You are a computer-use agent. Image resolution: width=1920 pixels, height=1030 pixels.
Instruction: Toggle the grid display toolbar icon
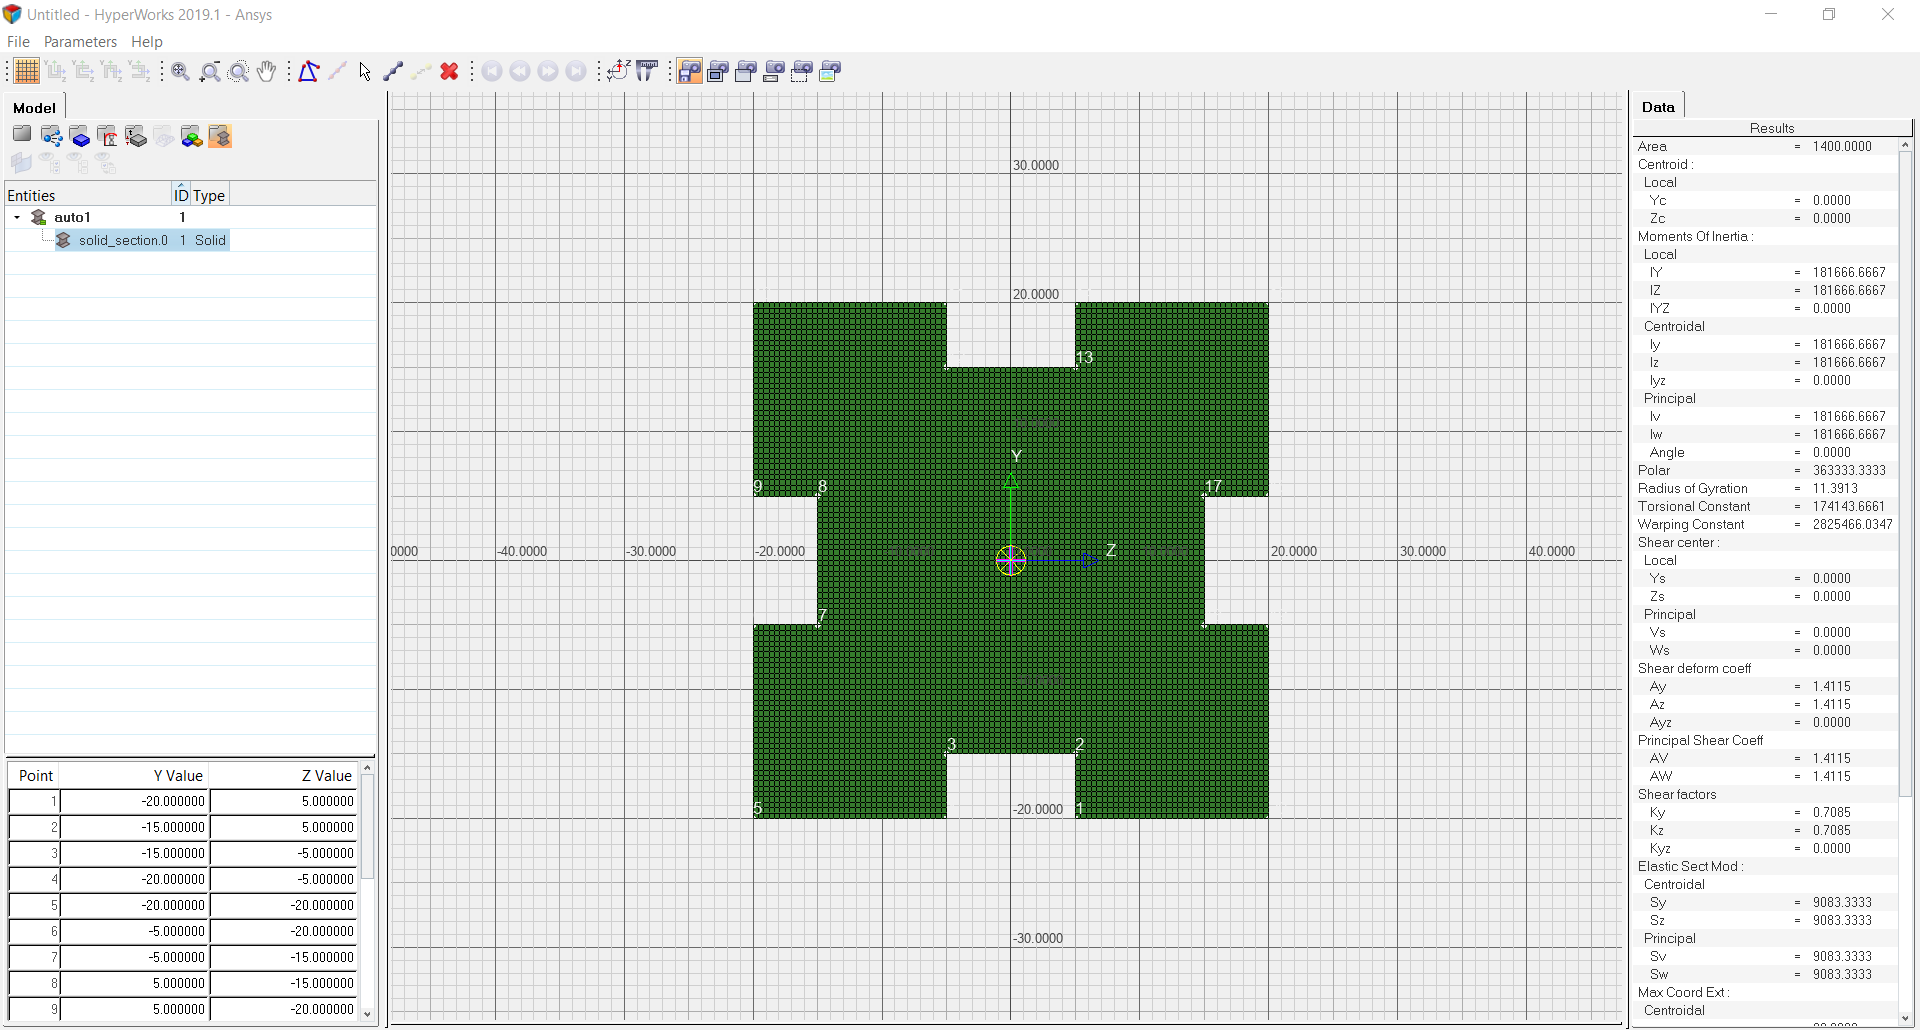[x=26, y=71]
